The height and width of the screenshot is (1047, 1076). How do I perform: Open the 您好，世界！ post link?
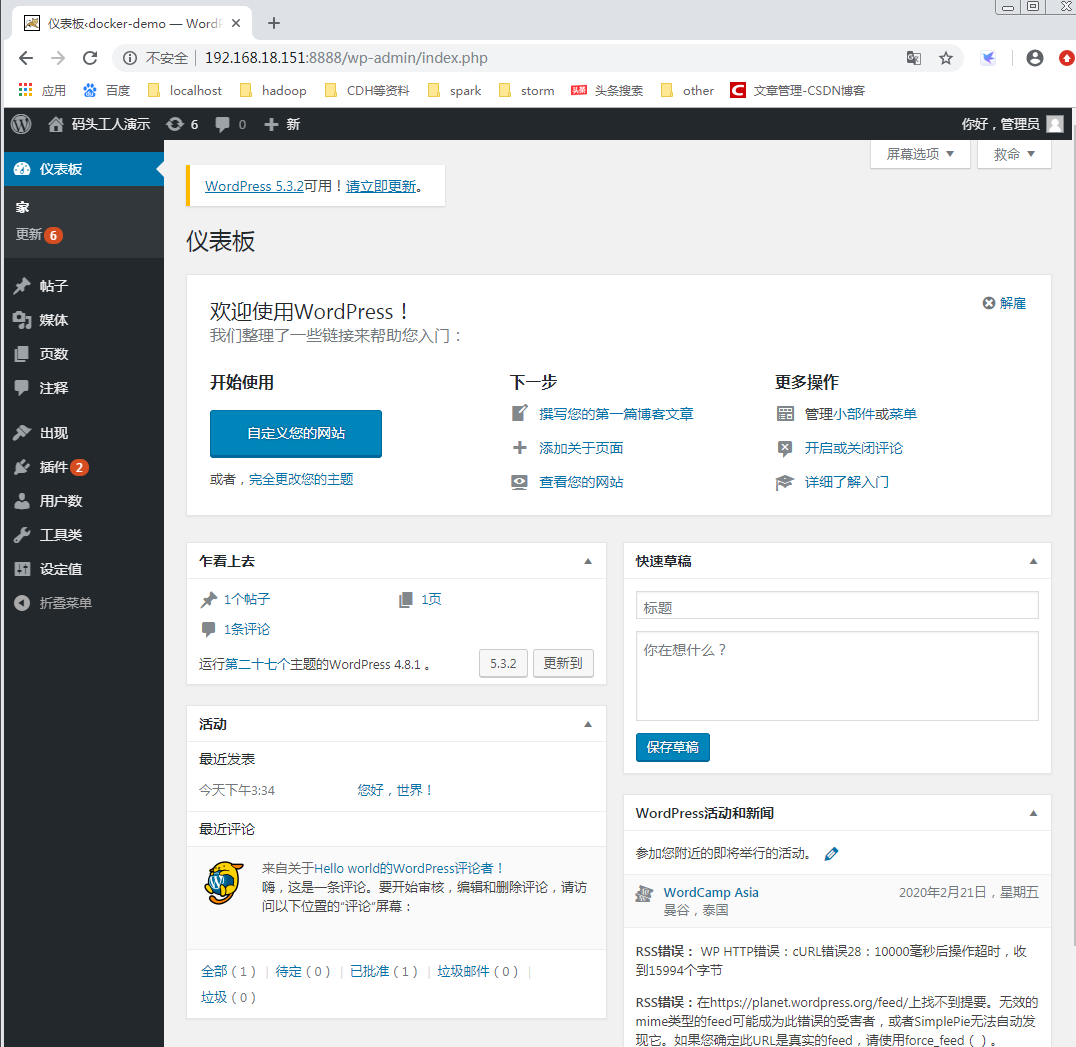(396, 790)
